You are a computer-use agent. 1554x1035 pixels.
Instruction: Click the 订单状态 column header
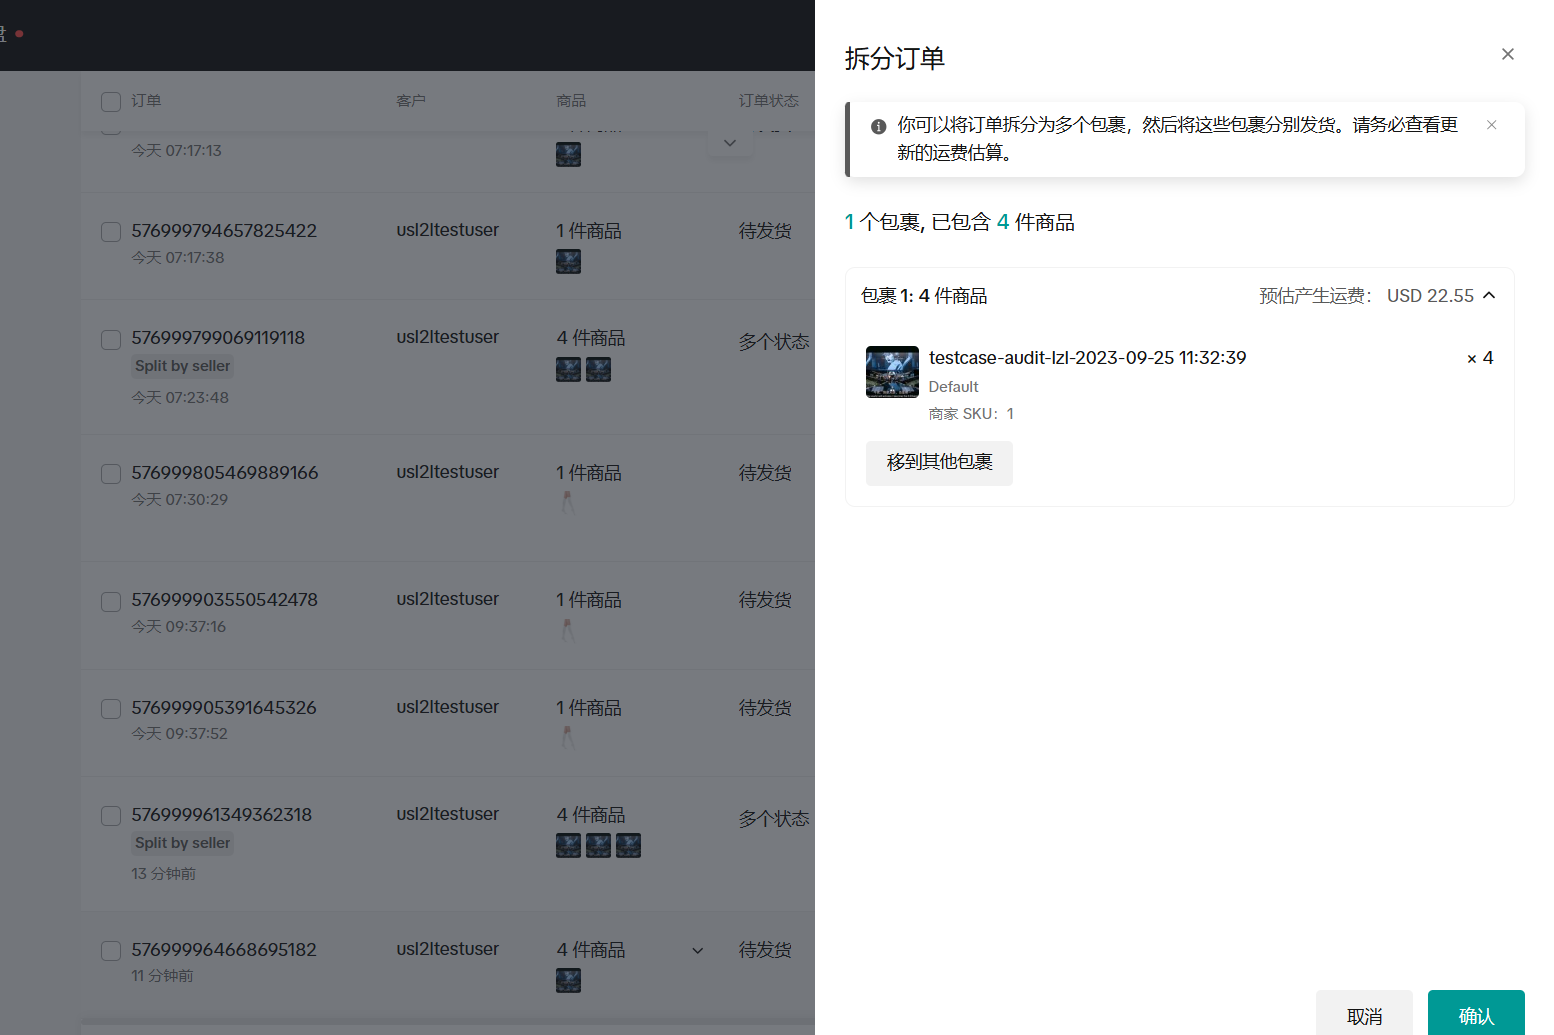pyautogui.click(x=768, y=101)
